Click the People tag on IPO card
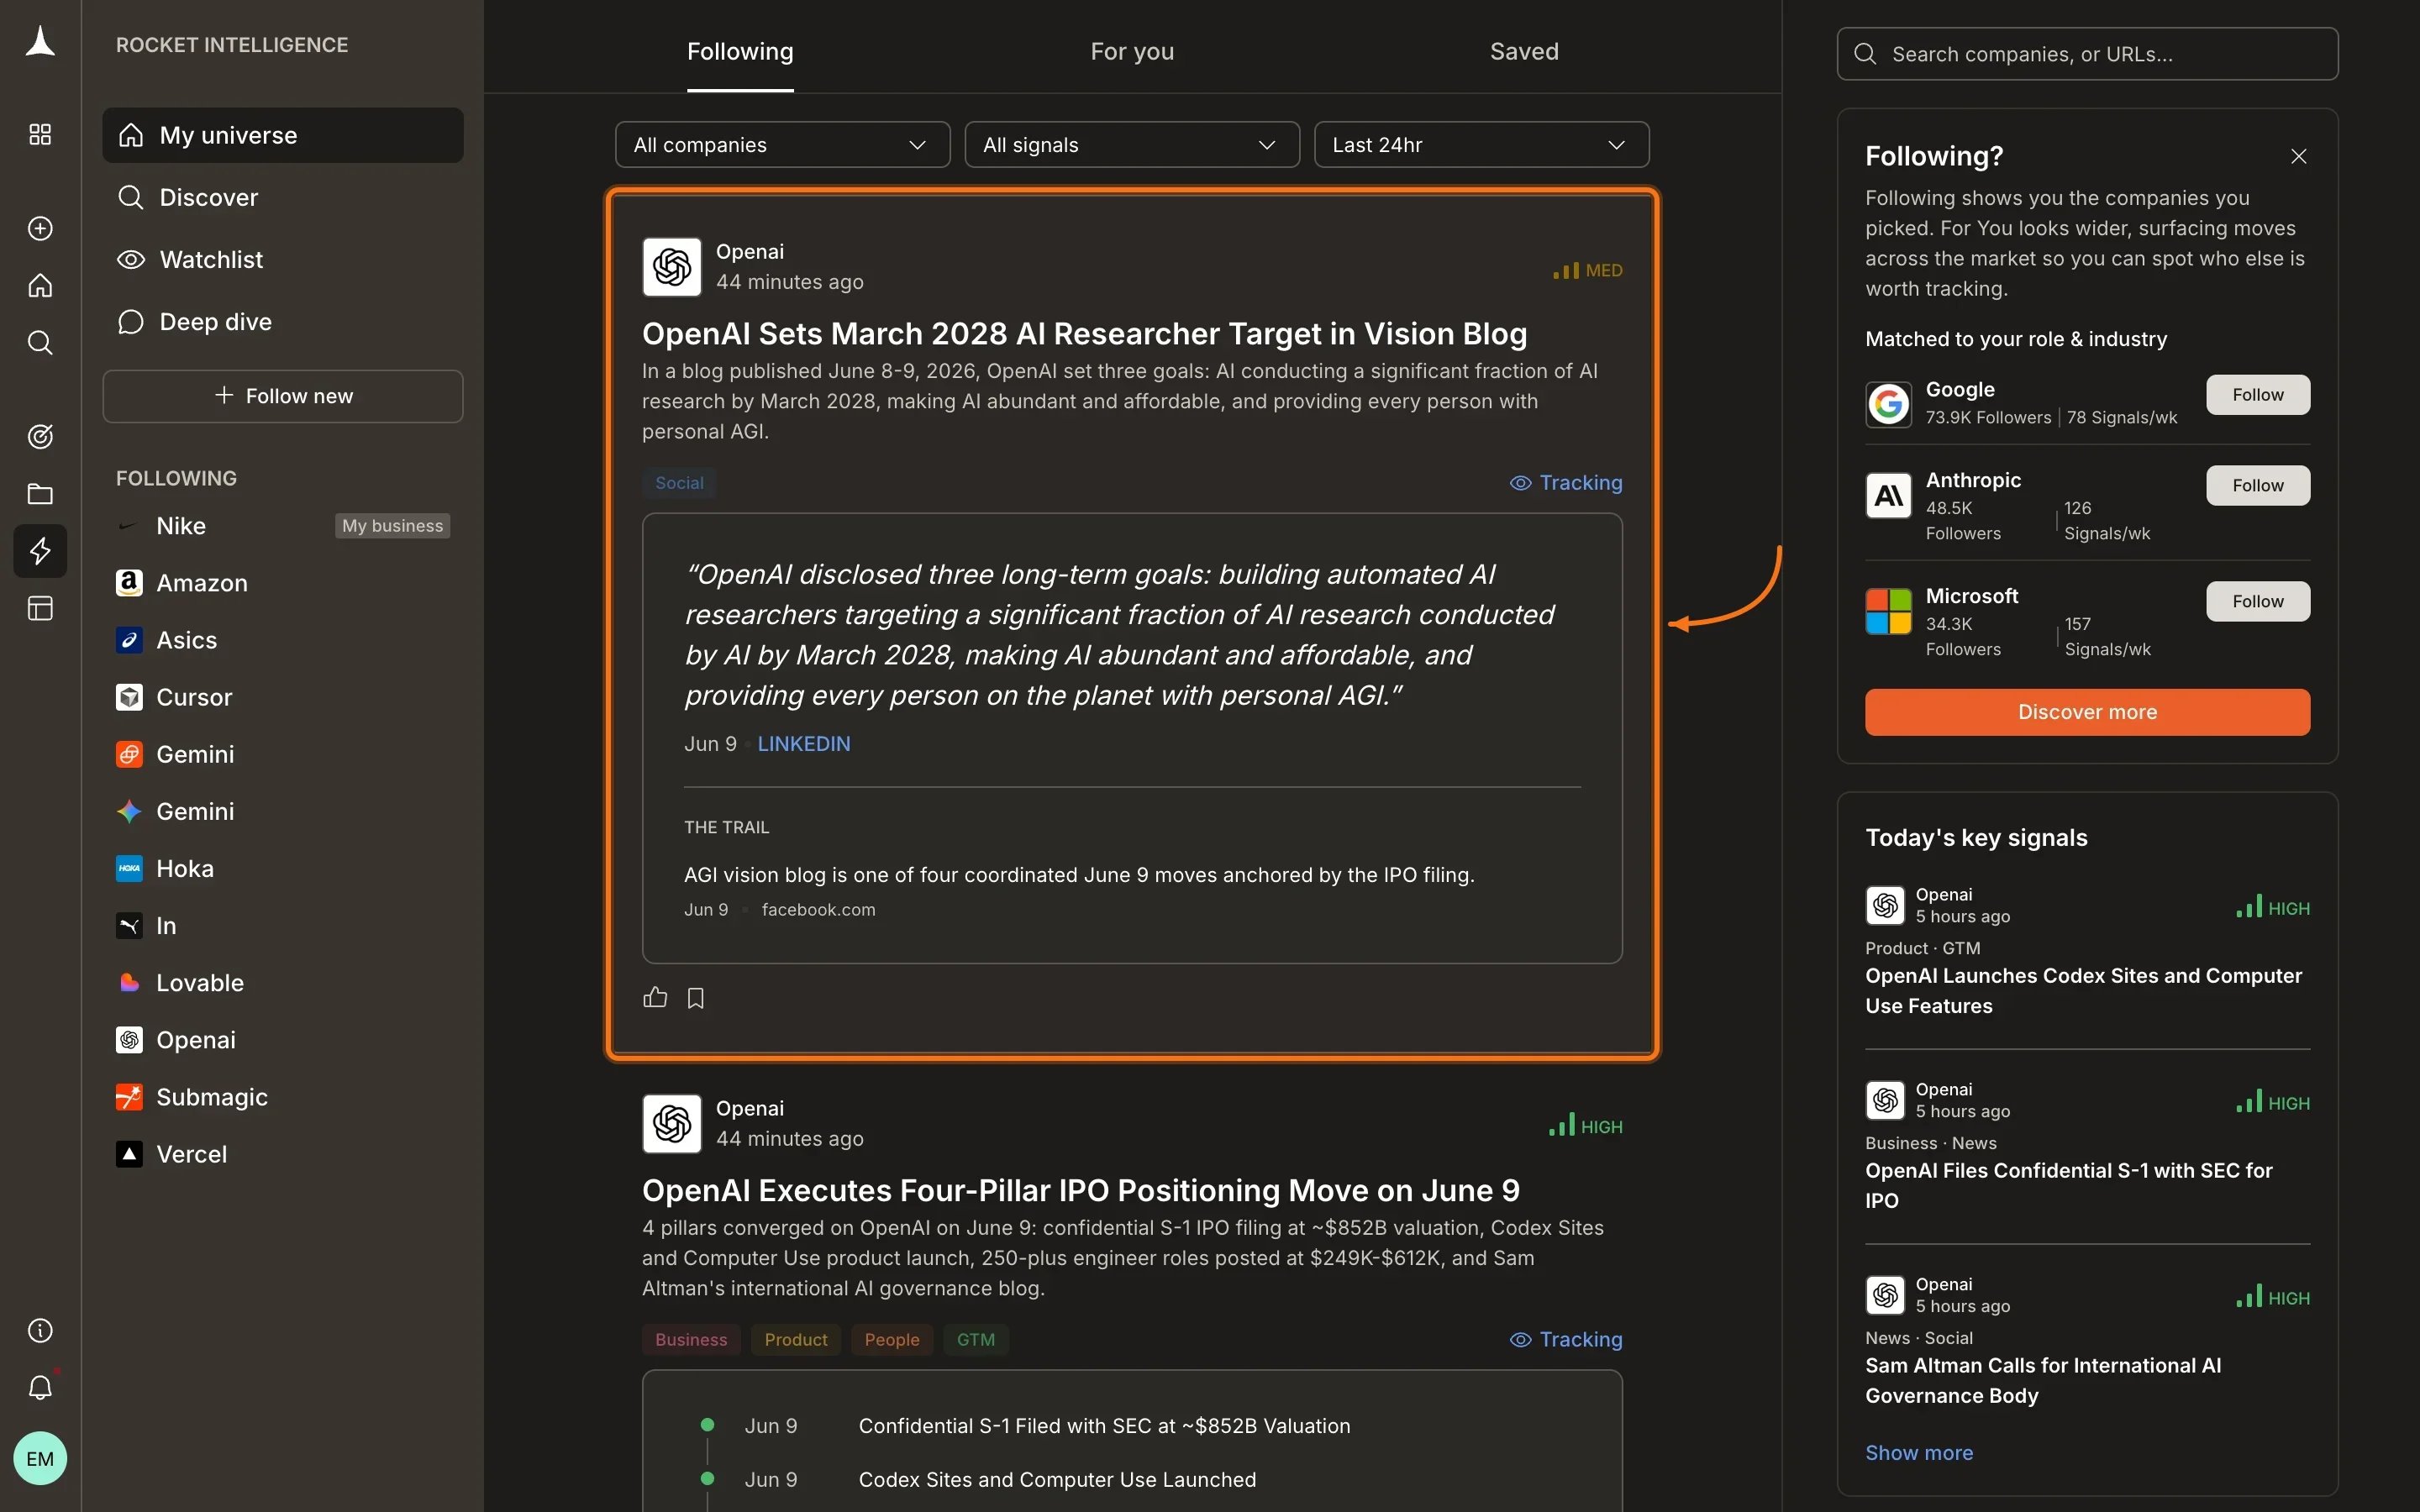 (892, 1339)
